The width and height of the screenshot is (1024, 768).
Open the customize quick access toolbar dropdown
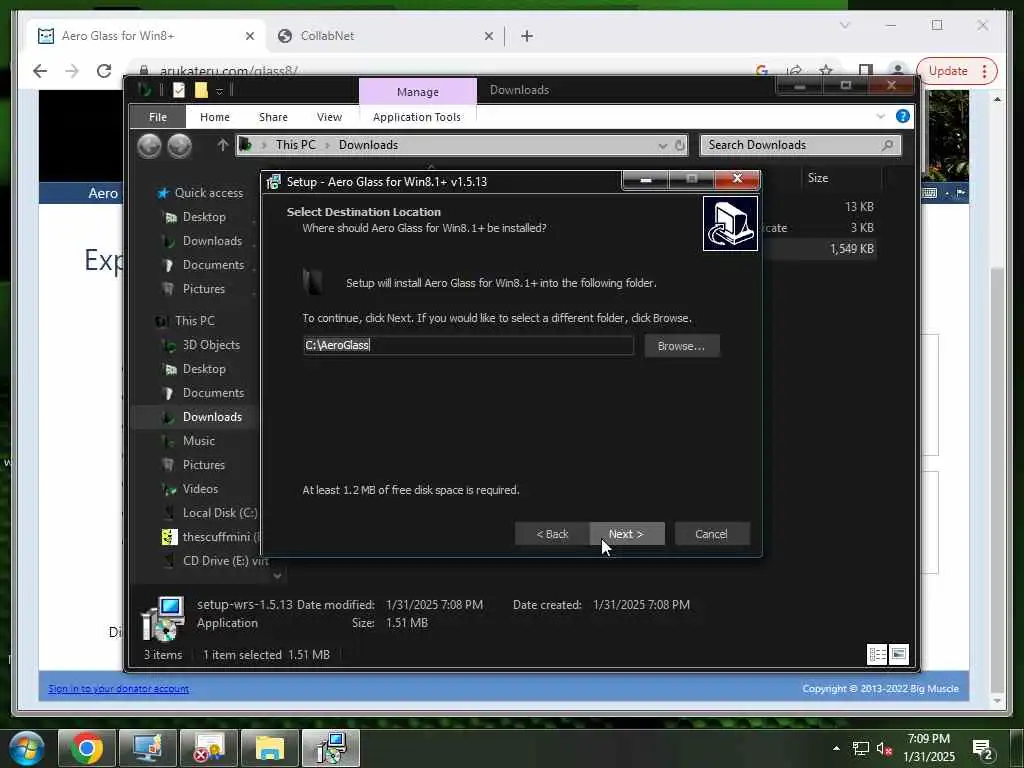[219, 91]
